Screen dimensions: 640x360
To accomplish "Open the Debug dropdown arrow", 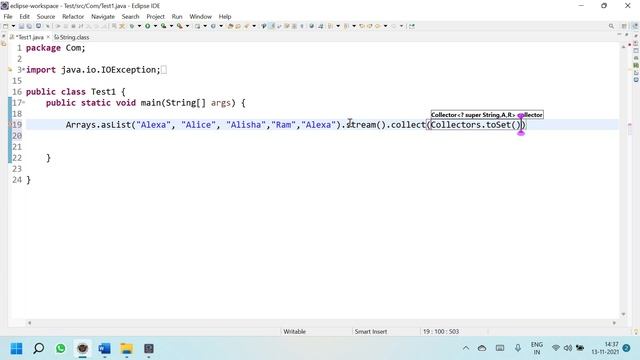I will pos(139,26).
